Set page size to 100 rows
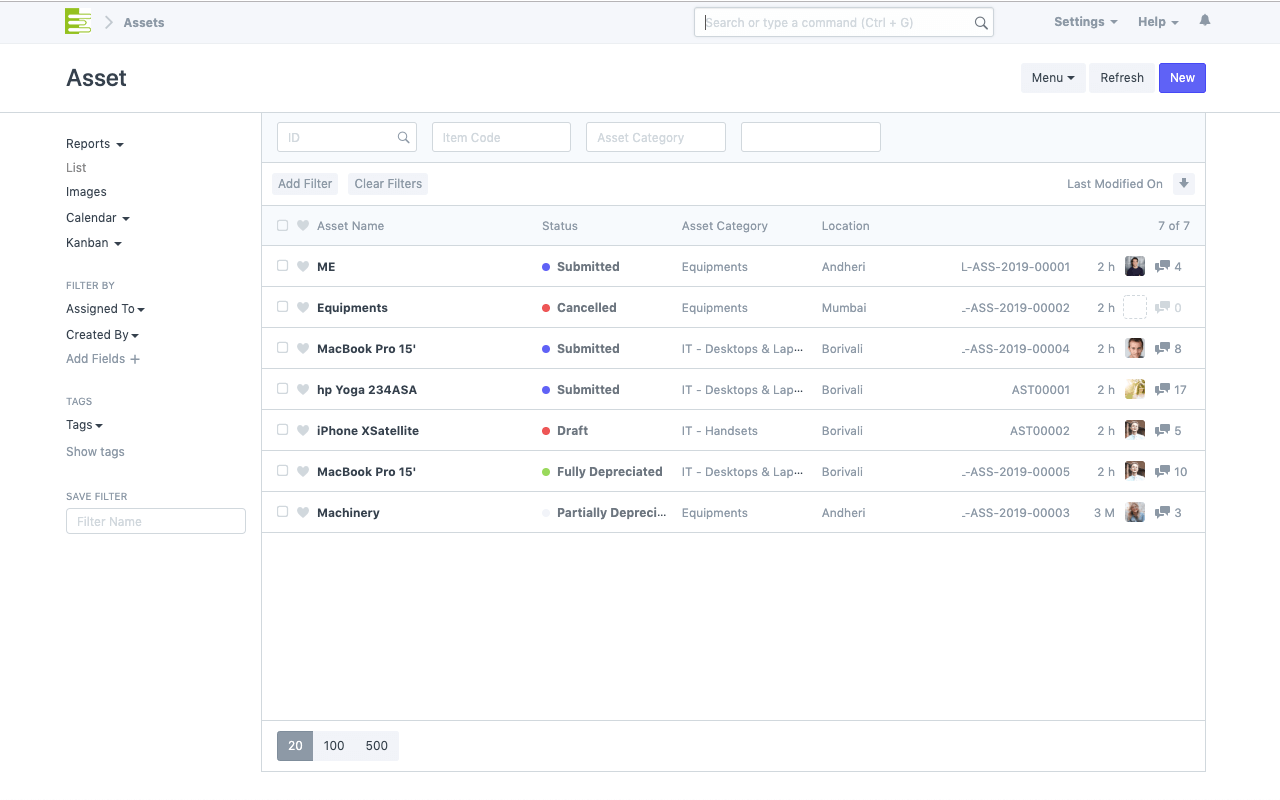Viewport: 1280px width, 800px height. pos(334,746)
